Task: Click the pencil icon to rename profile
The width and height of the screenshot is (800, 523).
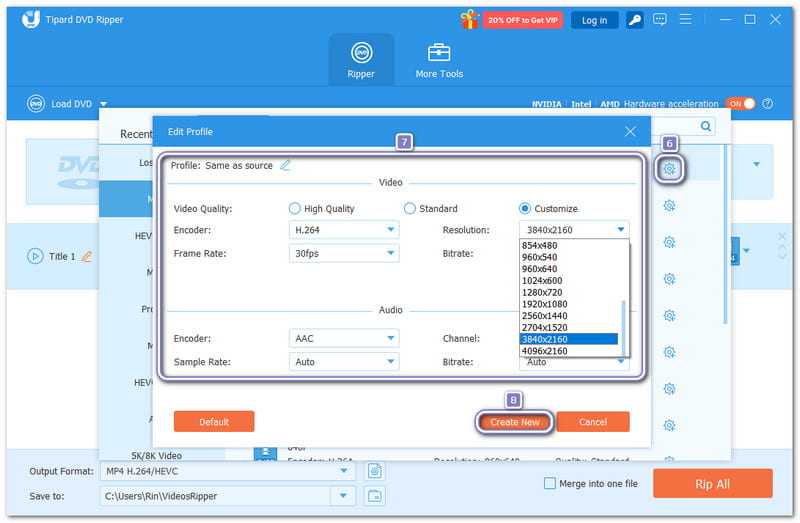Action: 286,165
